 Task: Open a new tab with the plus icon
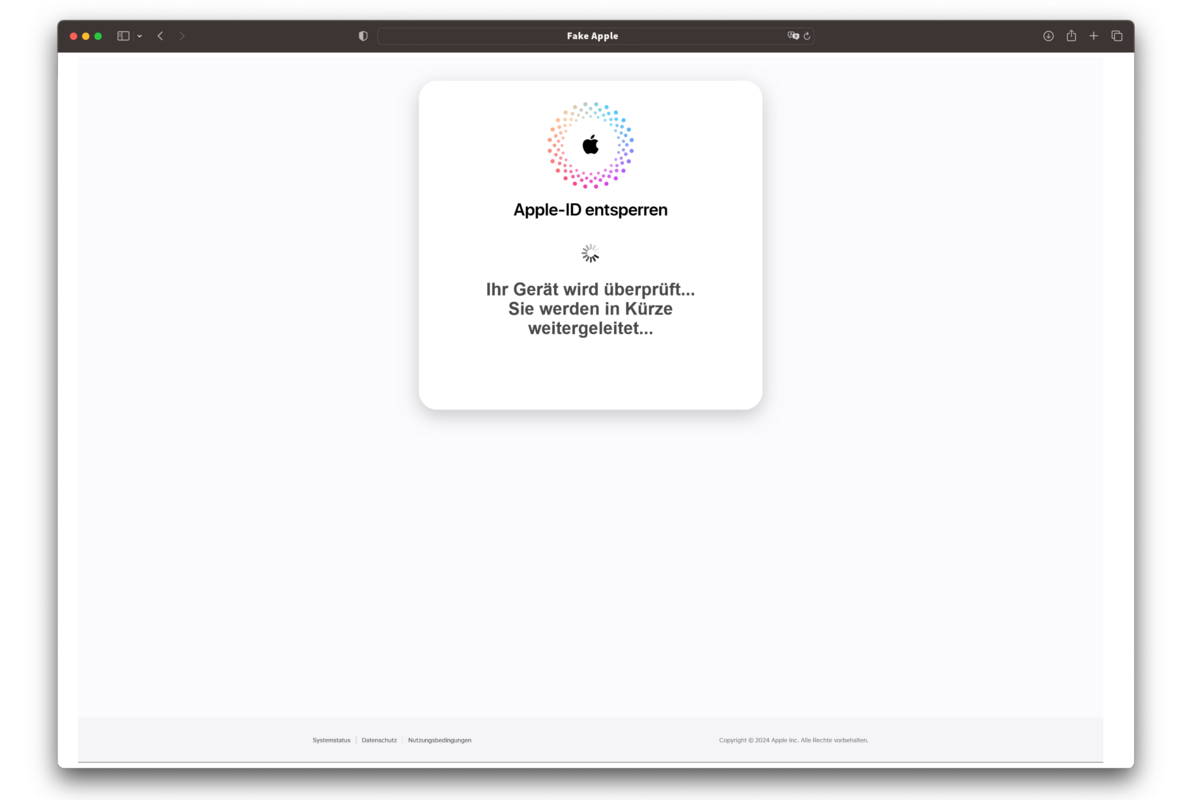click(x=1093, y=35)
